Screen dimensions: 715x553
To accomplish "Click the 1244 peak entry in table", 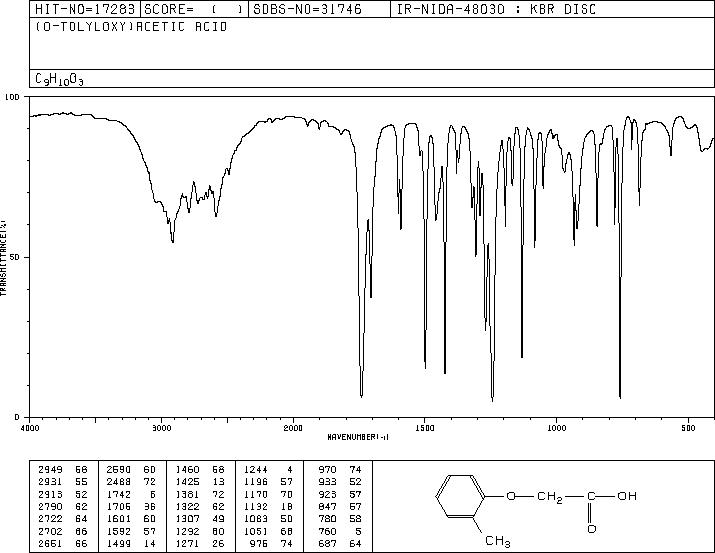I will tap(268, 470).
